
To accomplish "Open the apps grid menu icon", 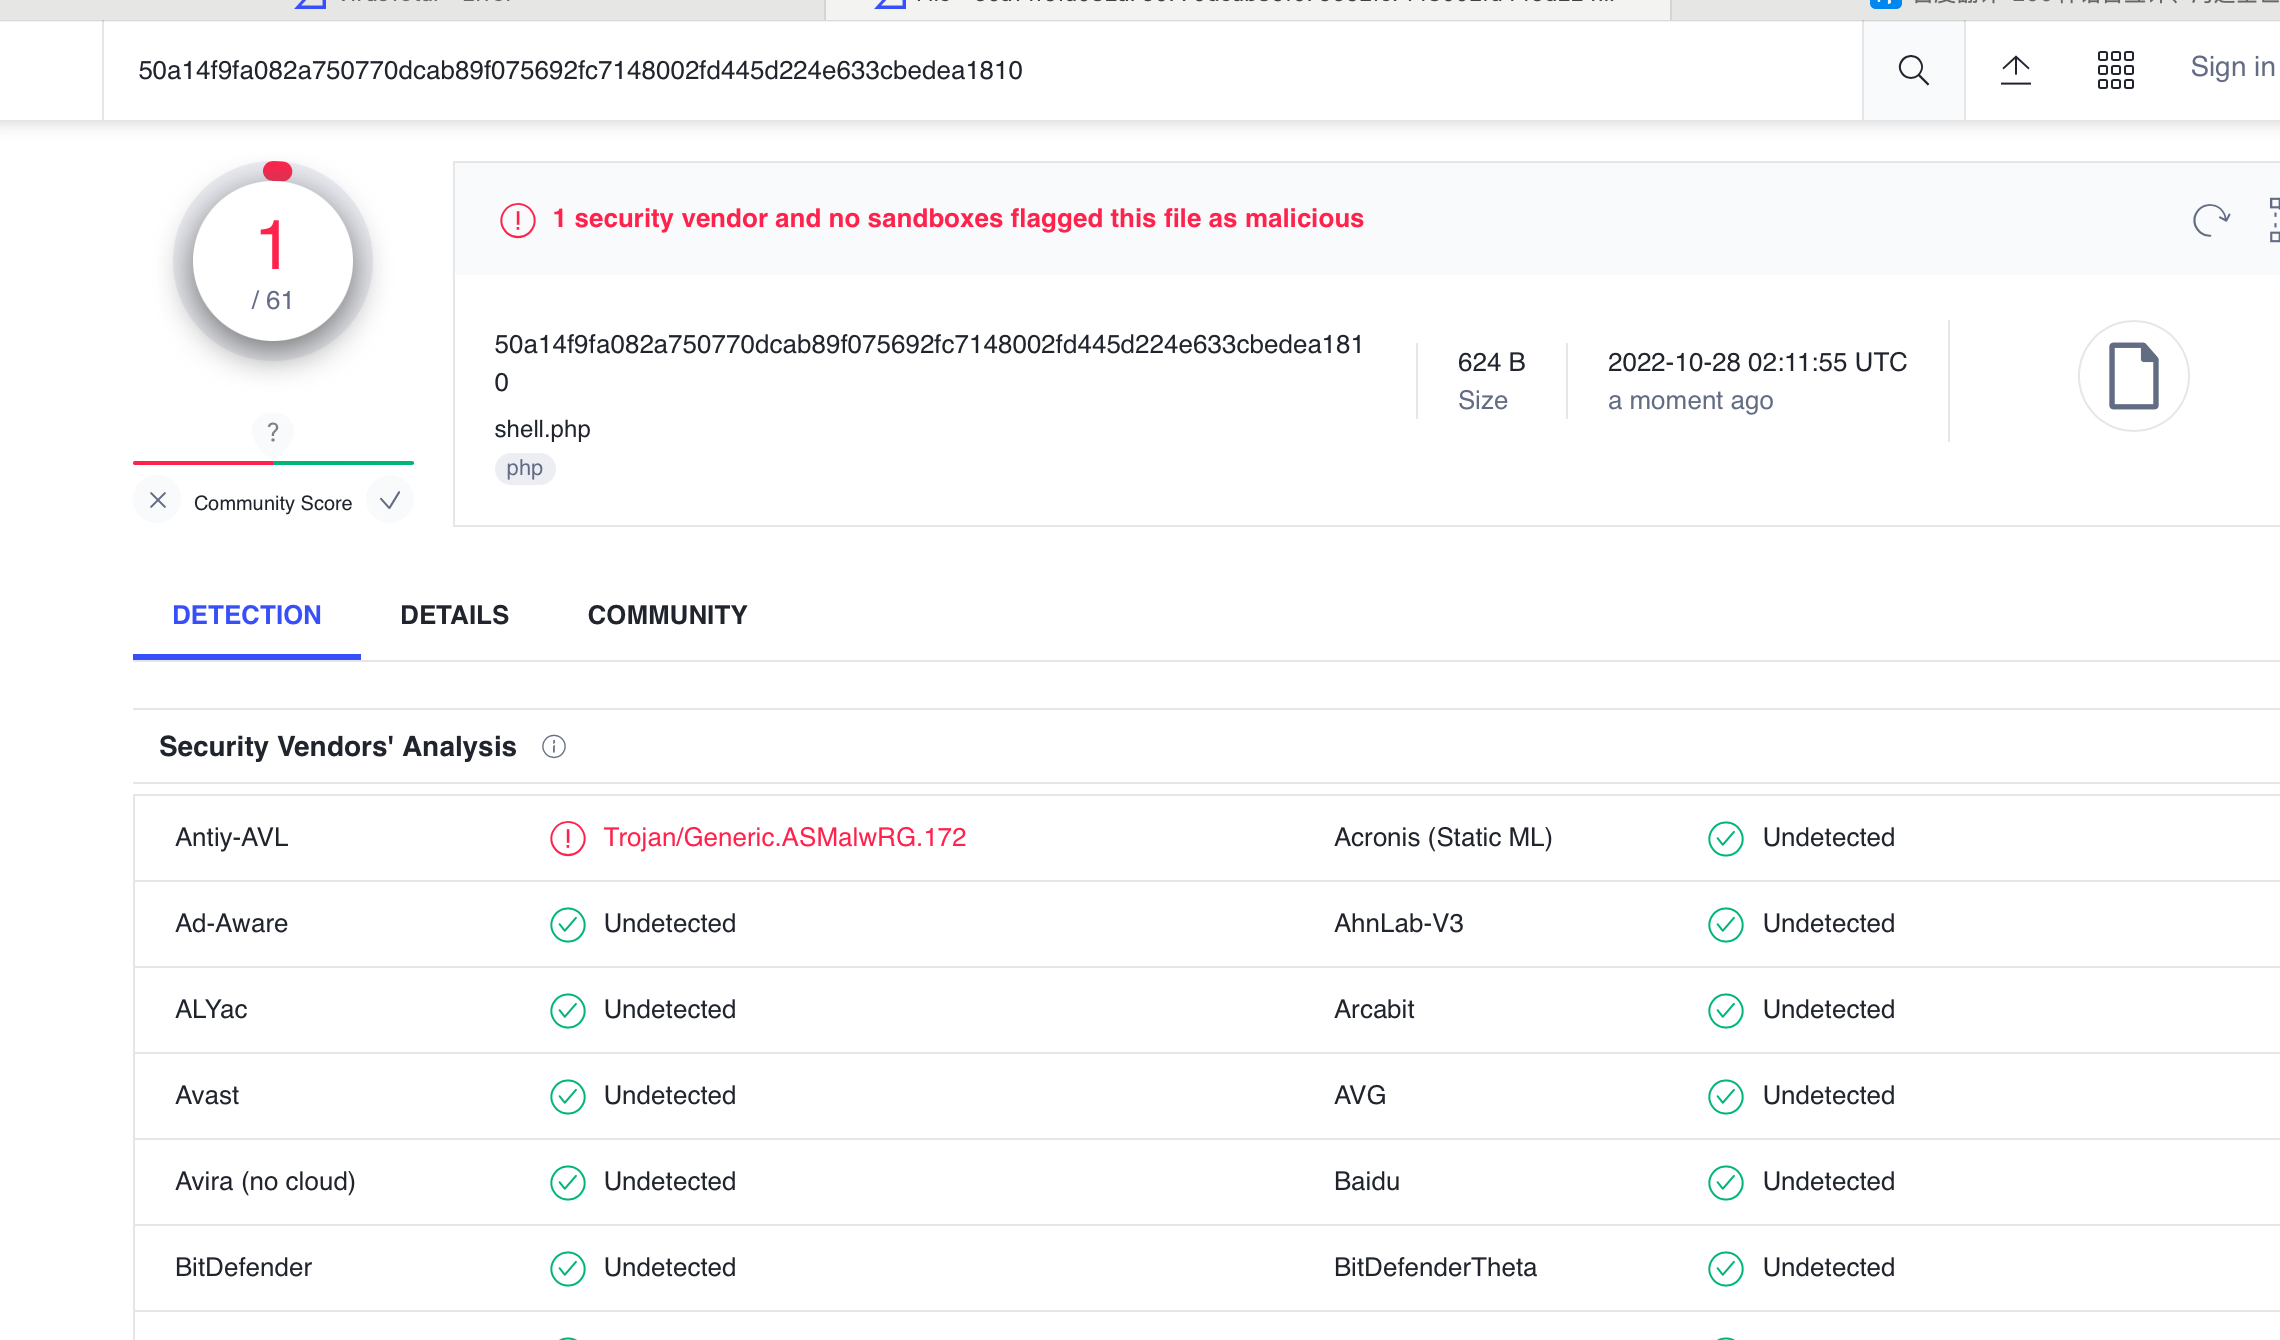I will [2115, 70].
